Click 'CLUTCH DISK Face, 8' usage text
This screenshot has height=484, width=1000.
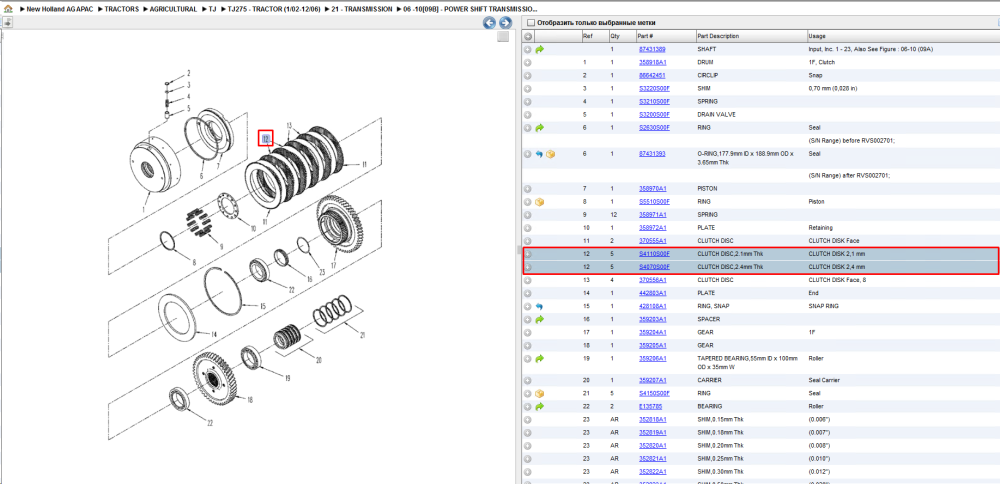(x=839, y=280)
